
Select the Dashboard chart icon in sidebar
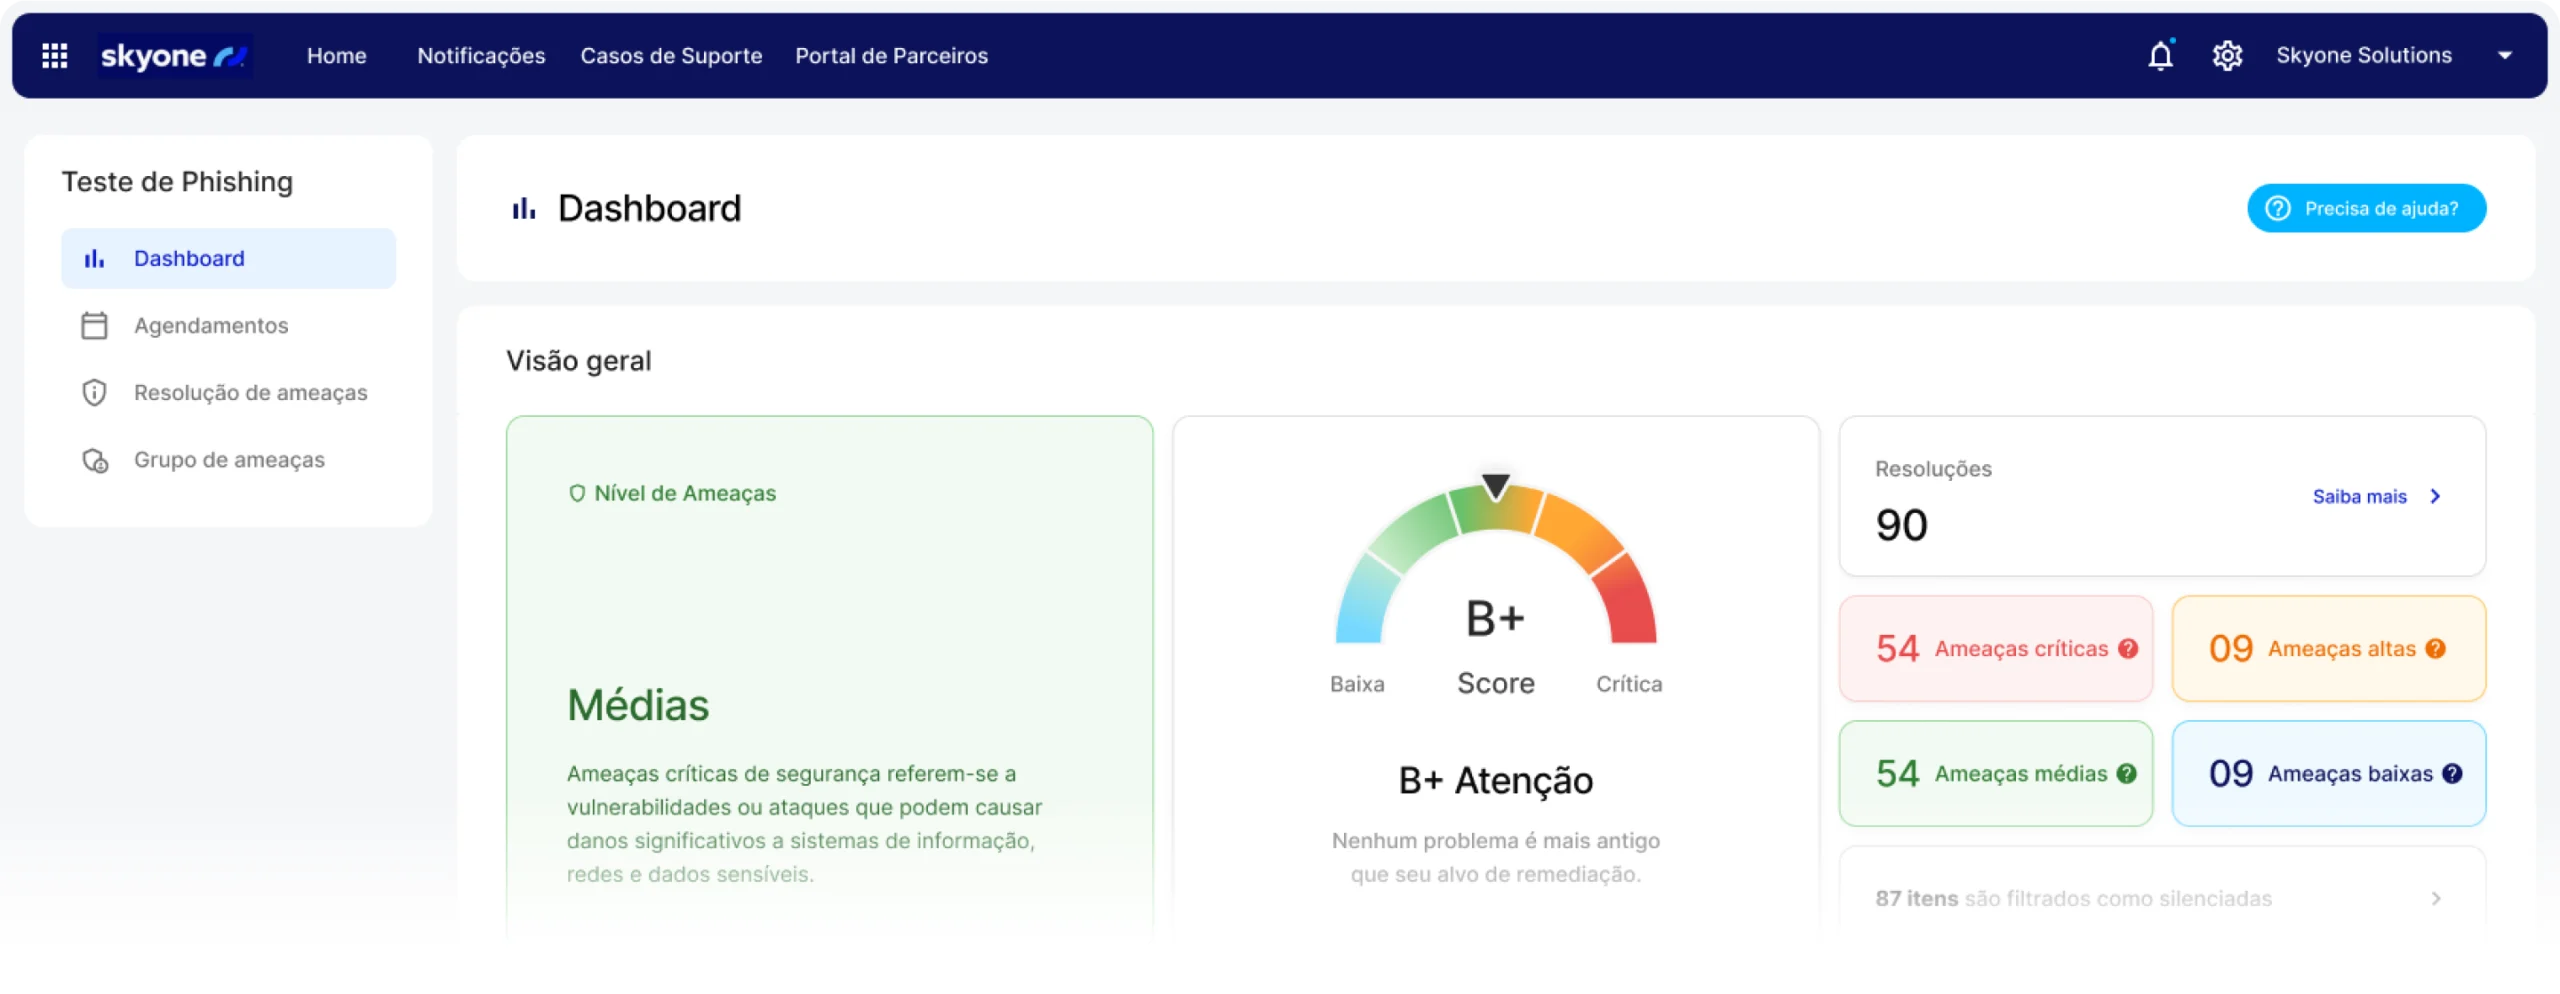[94, 258]
